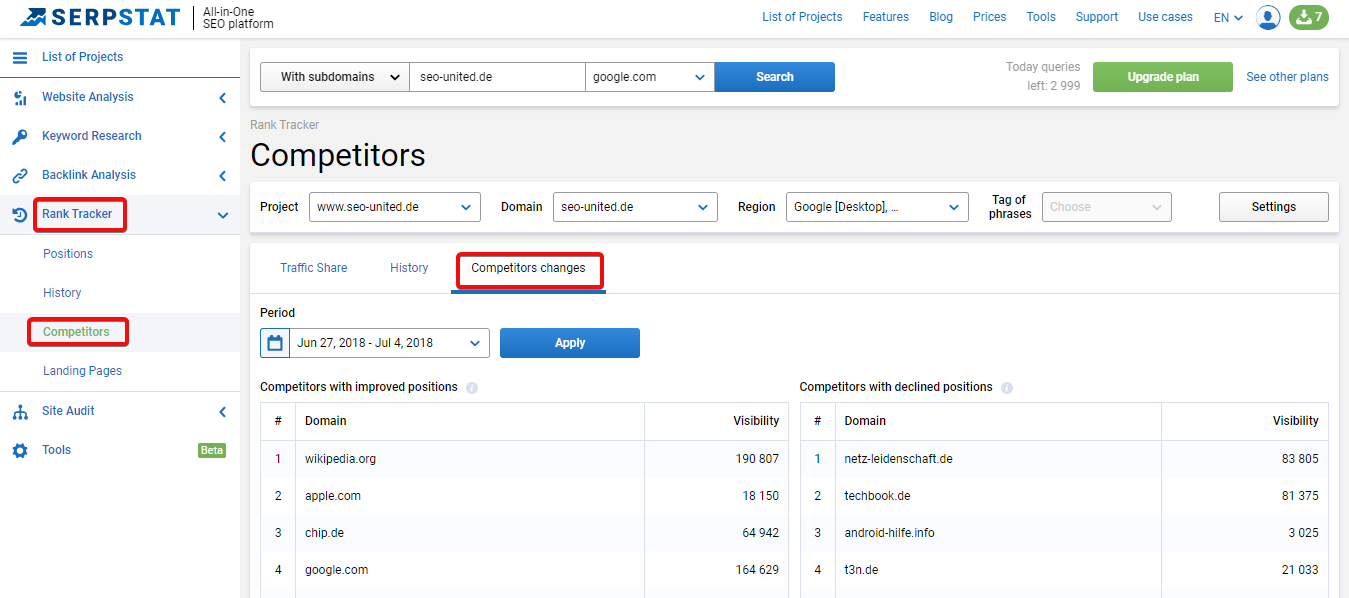
Task: Click the Serpstat logo
Action: tap(100, 17)
